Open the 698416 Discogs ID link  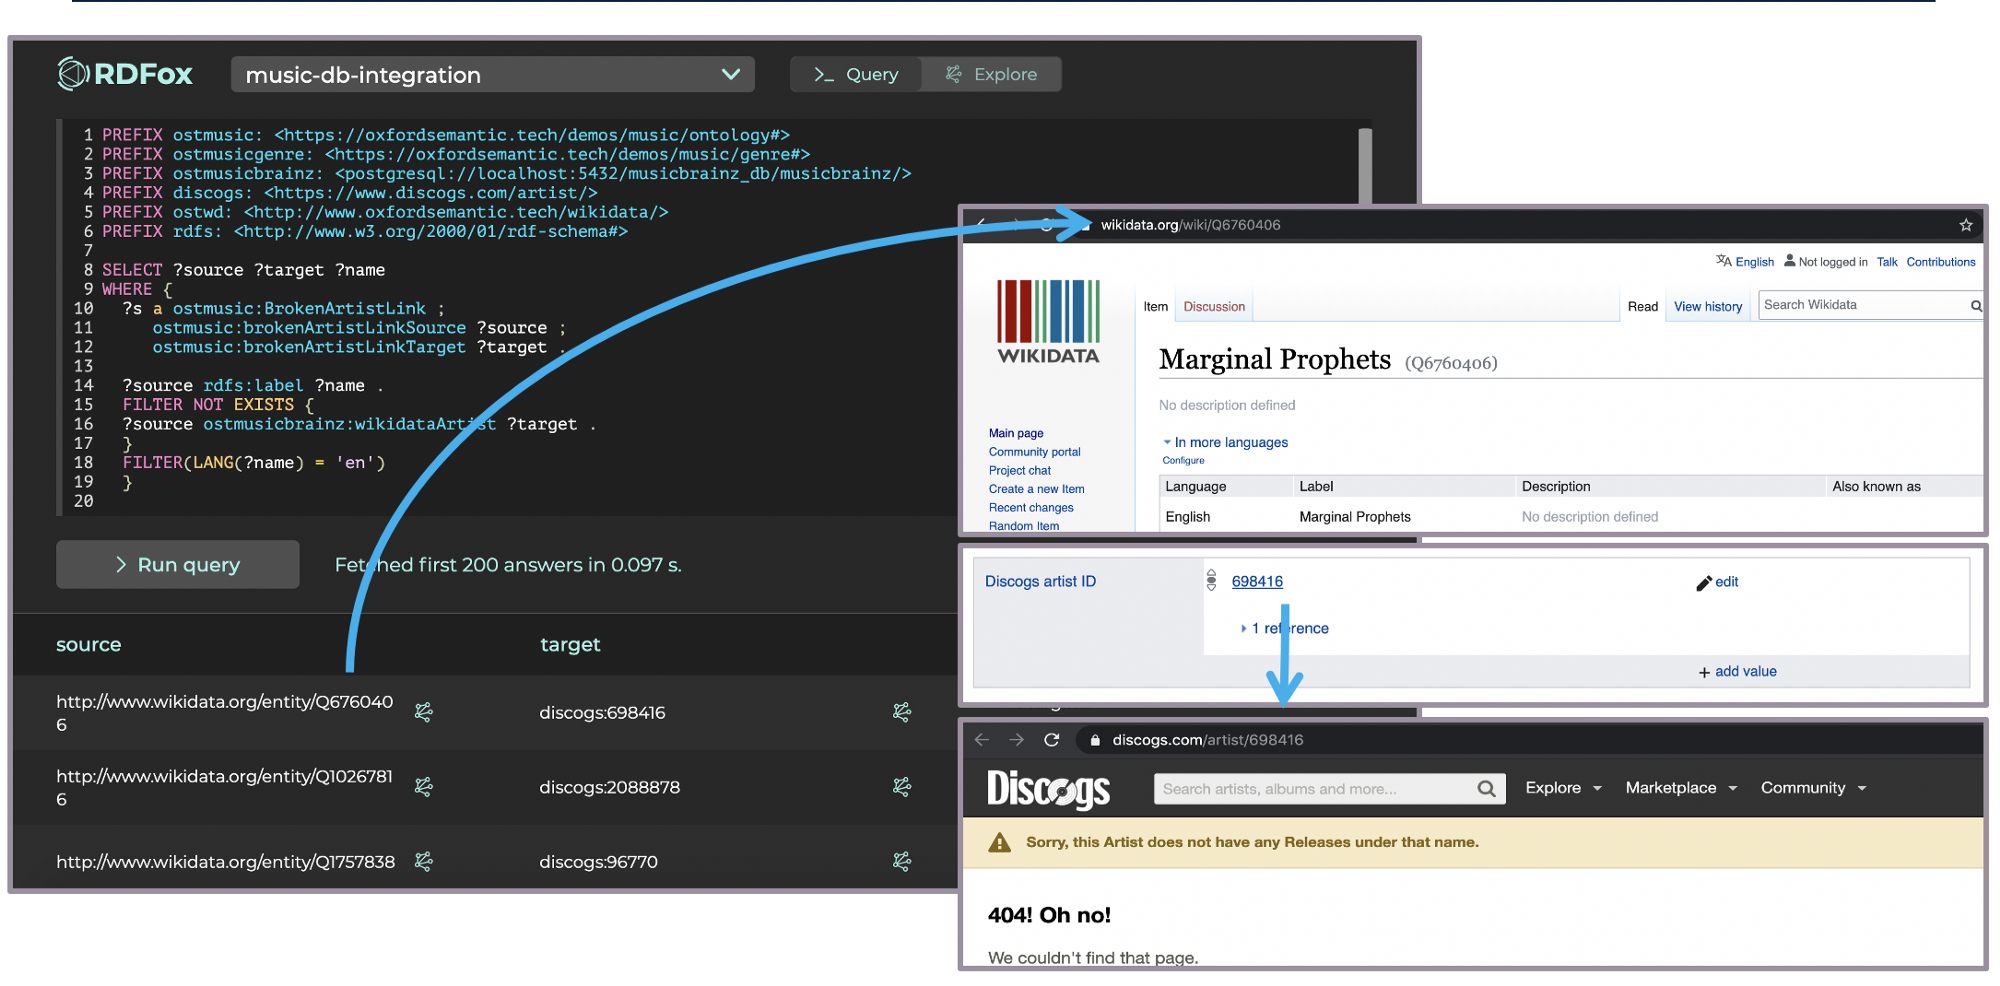[1257, 581]
